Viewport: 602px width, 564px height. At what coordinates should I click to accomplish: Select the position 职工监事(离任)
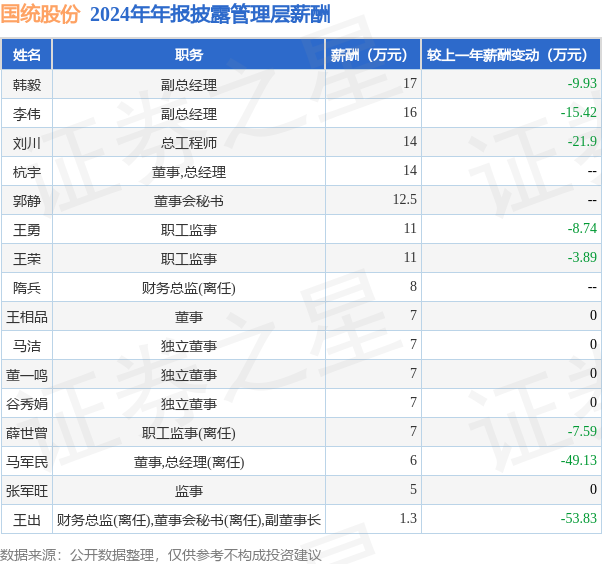(189, 433)
